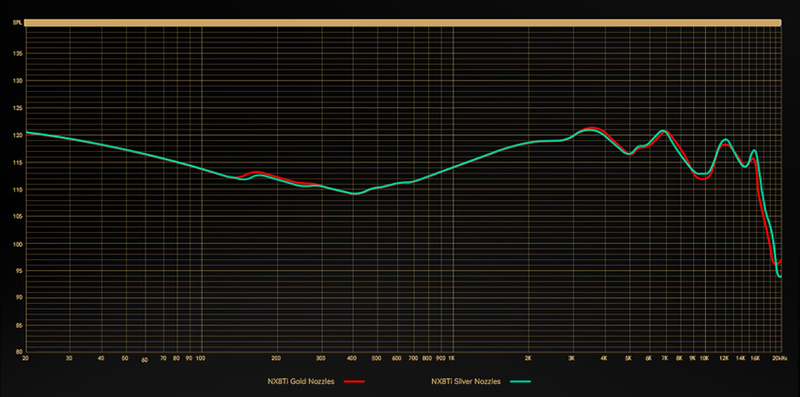Click the 14K frequency axis label
800x397 pixels.
point(741,358)
